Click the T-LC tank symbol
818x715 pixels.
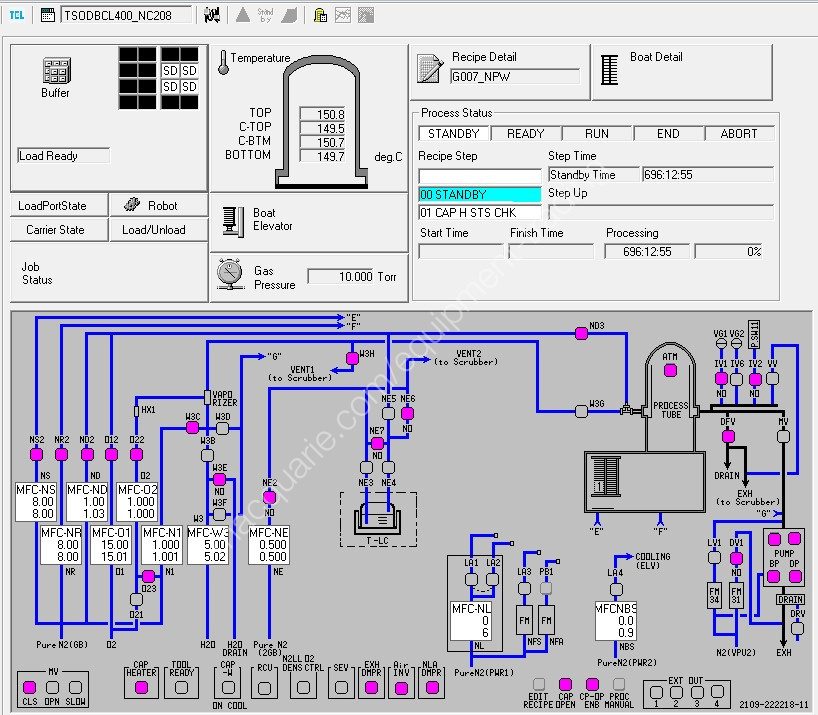(x=378, y=518)
